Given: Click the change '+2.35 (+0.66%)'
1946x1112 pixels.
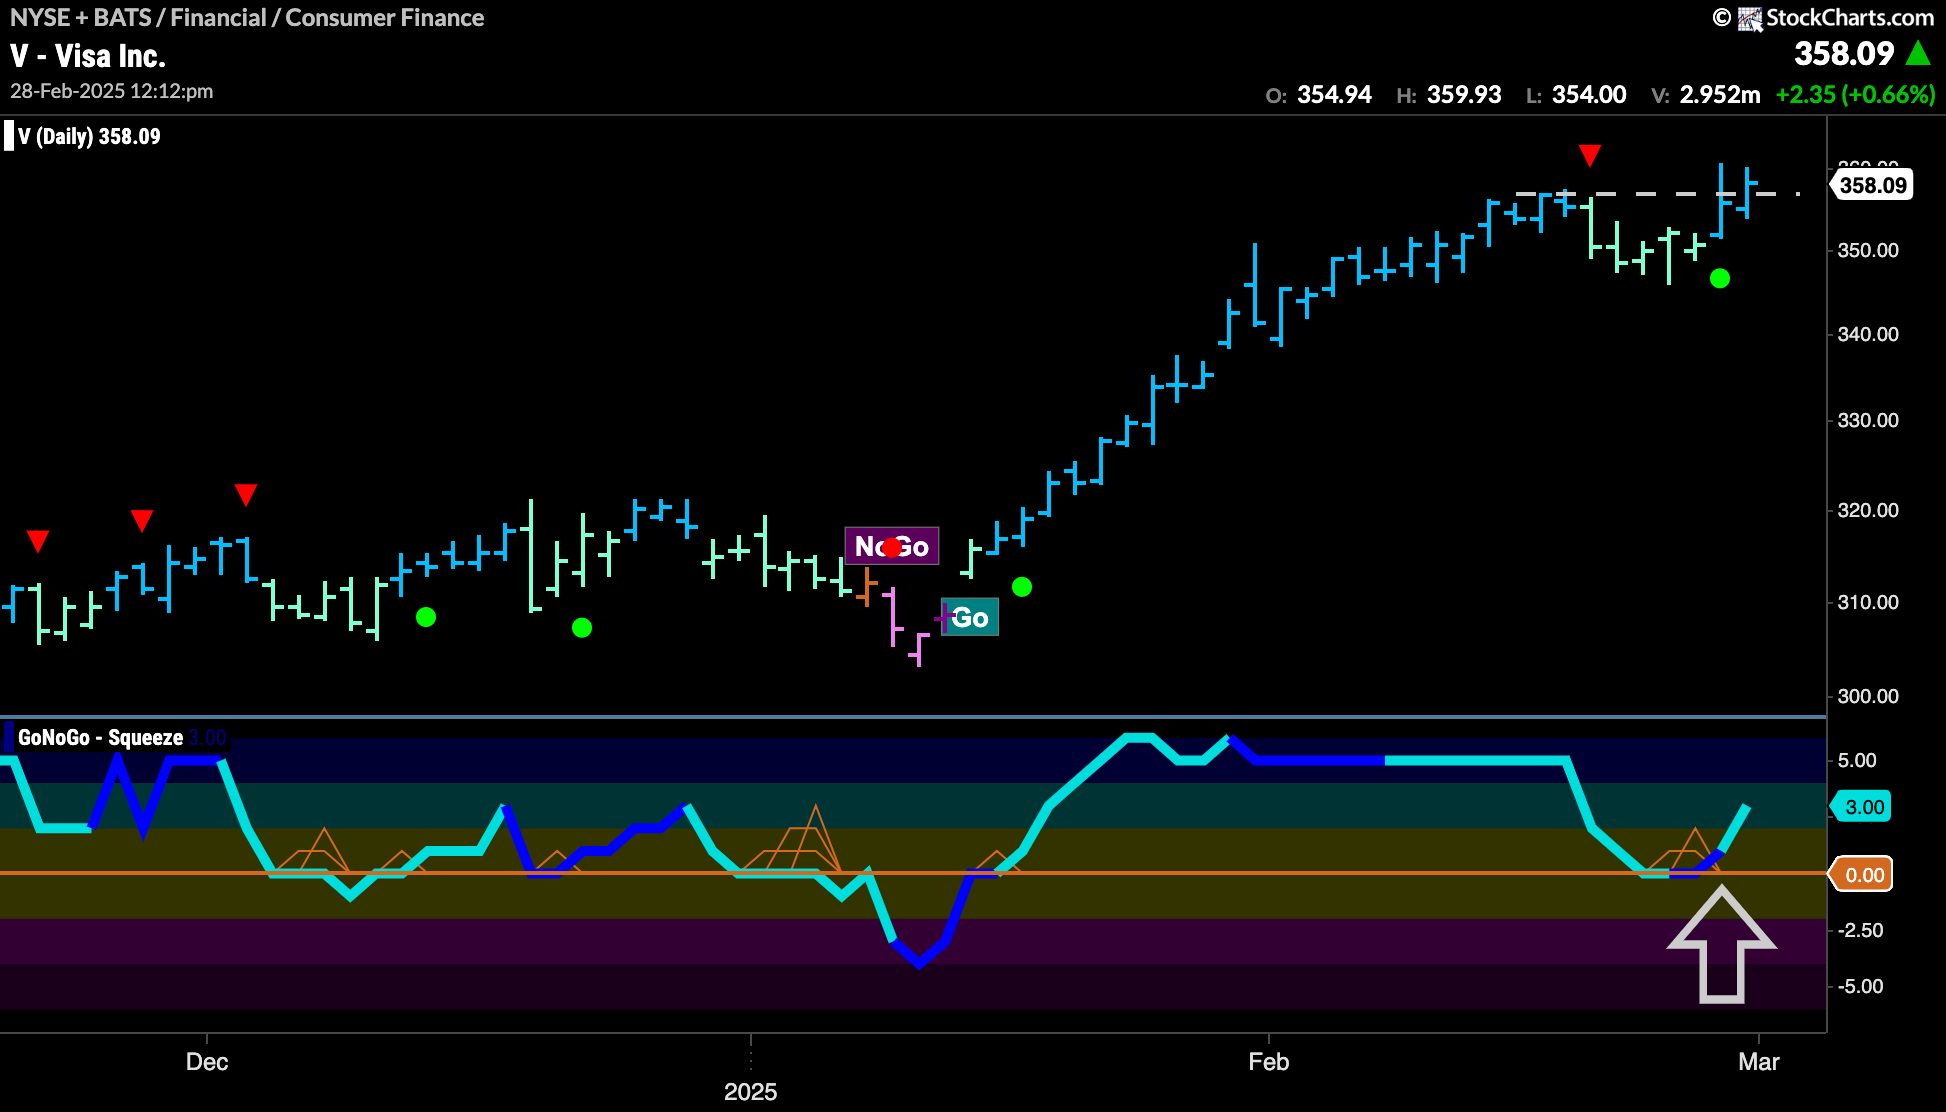Looking at the screenshot, I should [x=1856, y=95].
